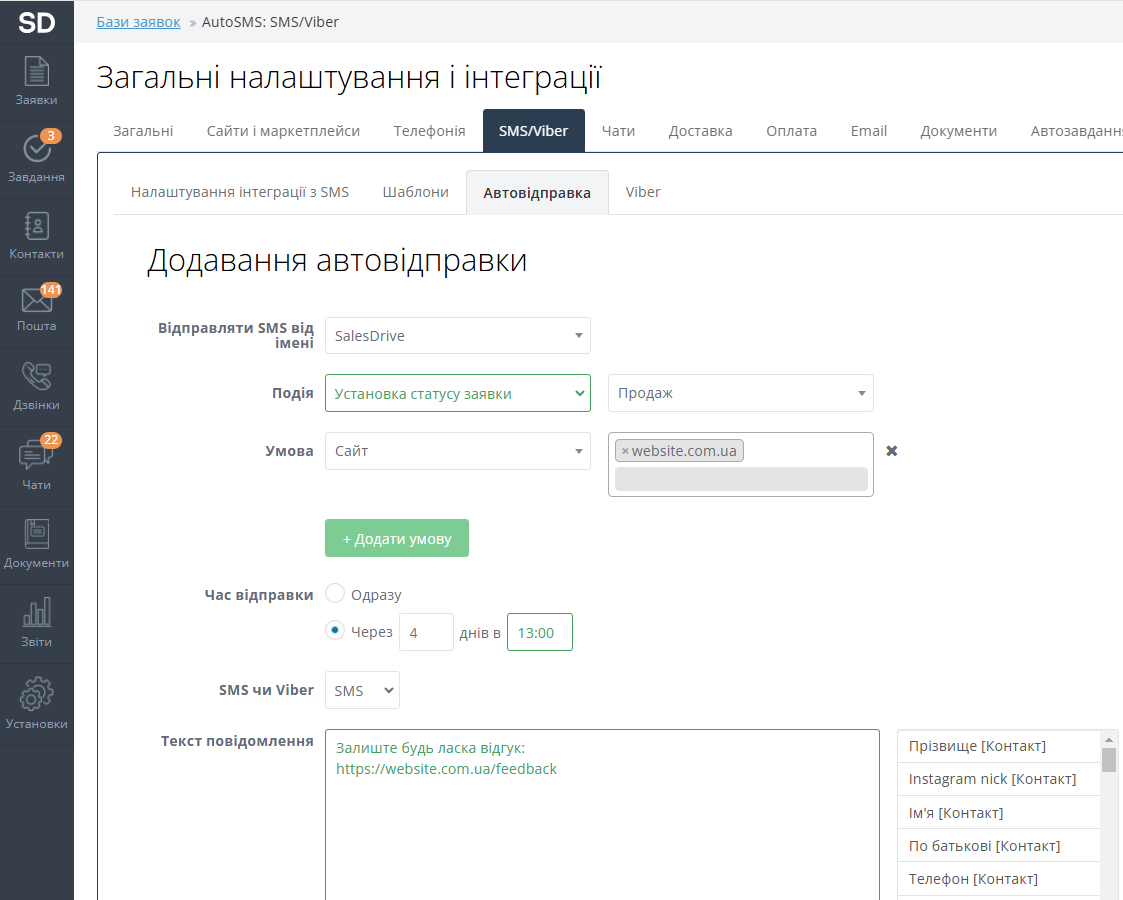
Task: Click the Додати умову button
Action: [x=396, y=538]
